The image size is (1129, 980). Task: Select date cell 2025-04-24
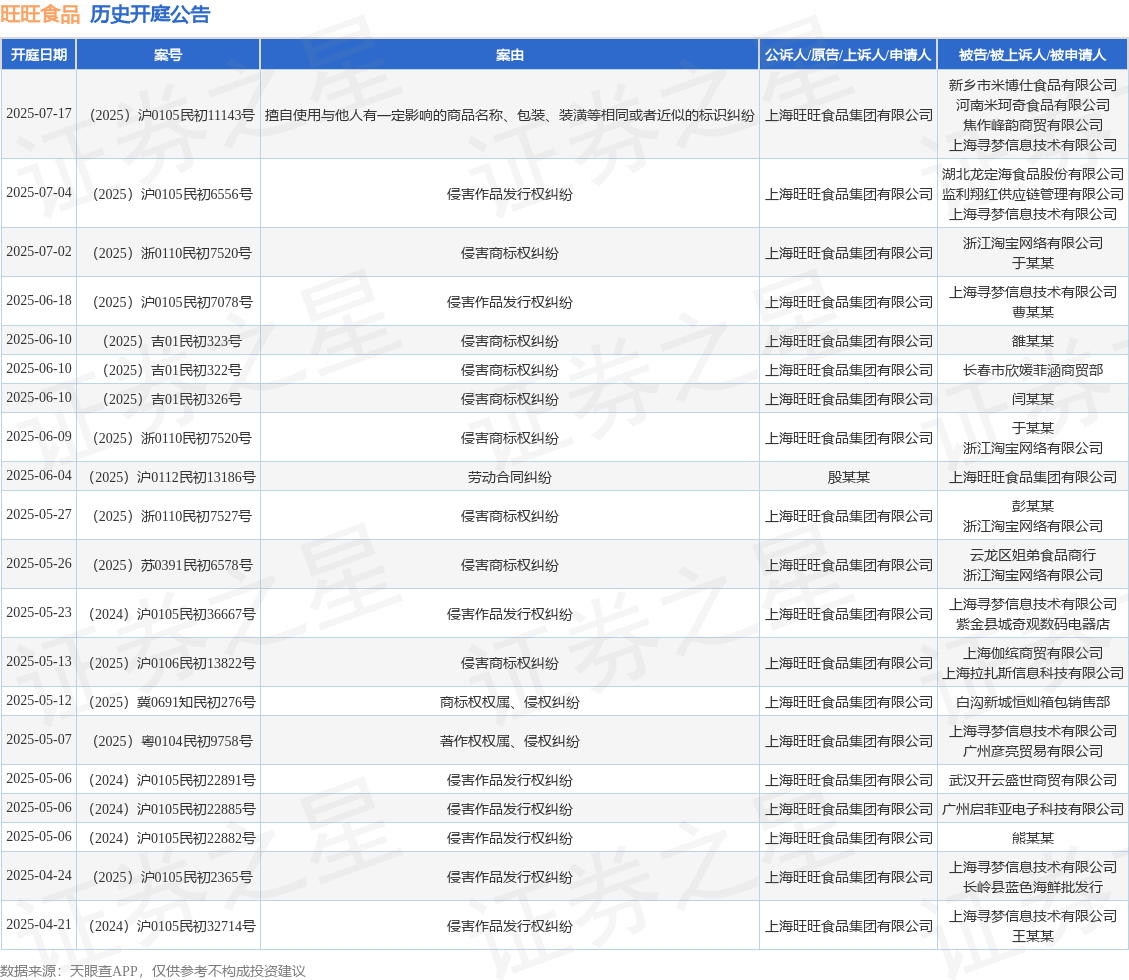pyautogui.click(x=39, y=876)
